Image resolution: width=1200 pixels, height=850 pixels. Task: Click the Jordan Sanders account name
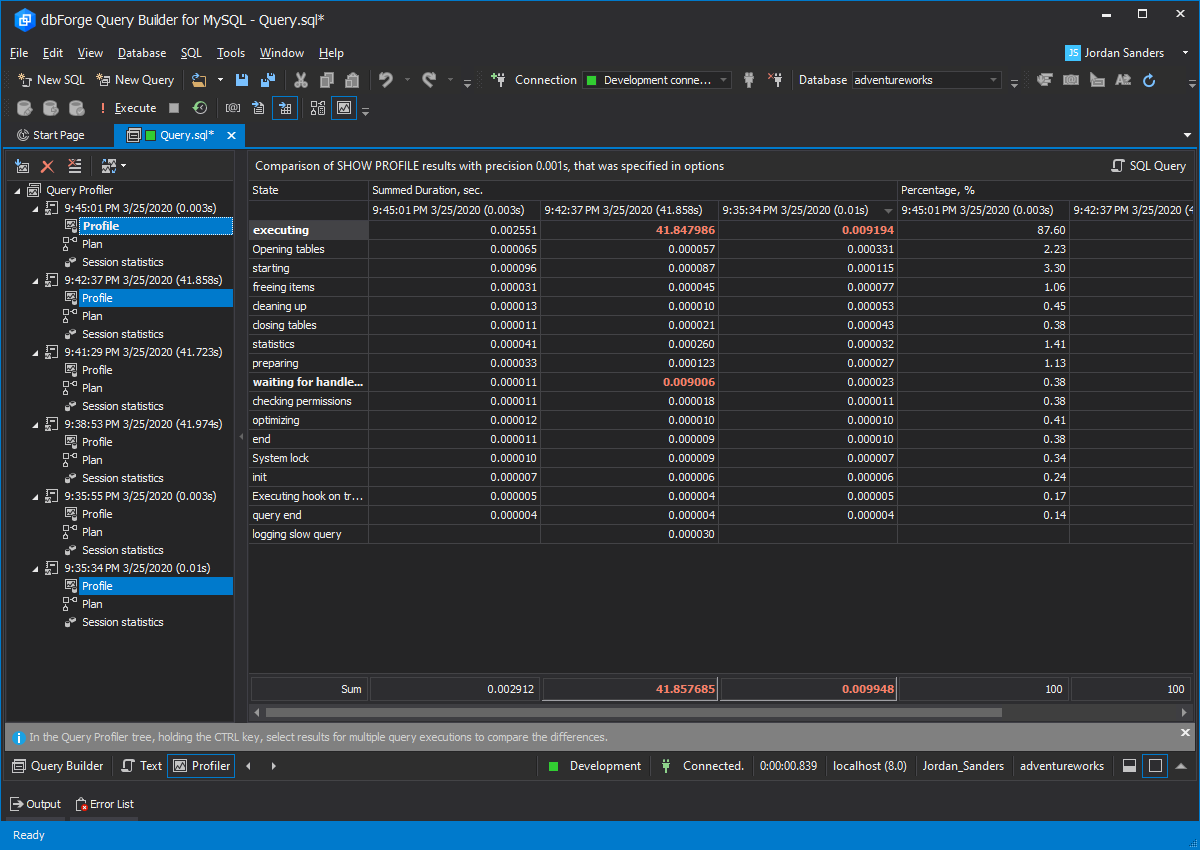click(x=1125, y=53)
